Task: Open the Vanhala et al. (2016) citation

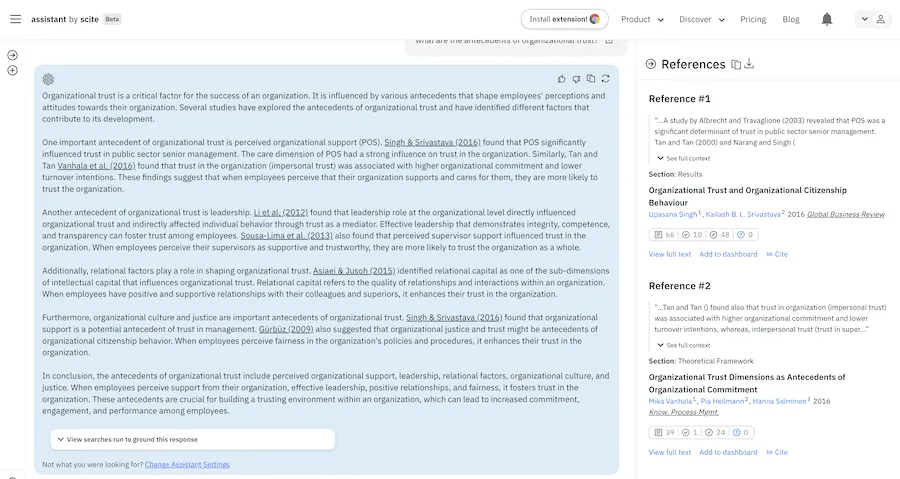Action: click(x=96, y=166)
